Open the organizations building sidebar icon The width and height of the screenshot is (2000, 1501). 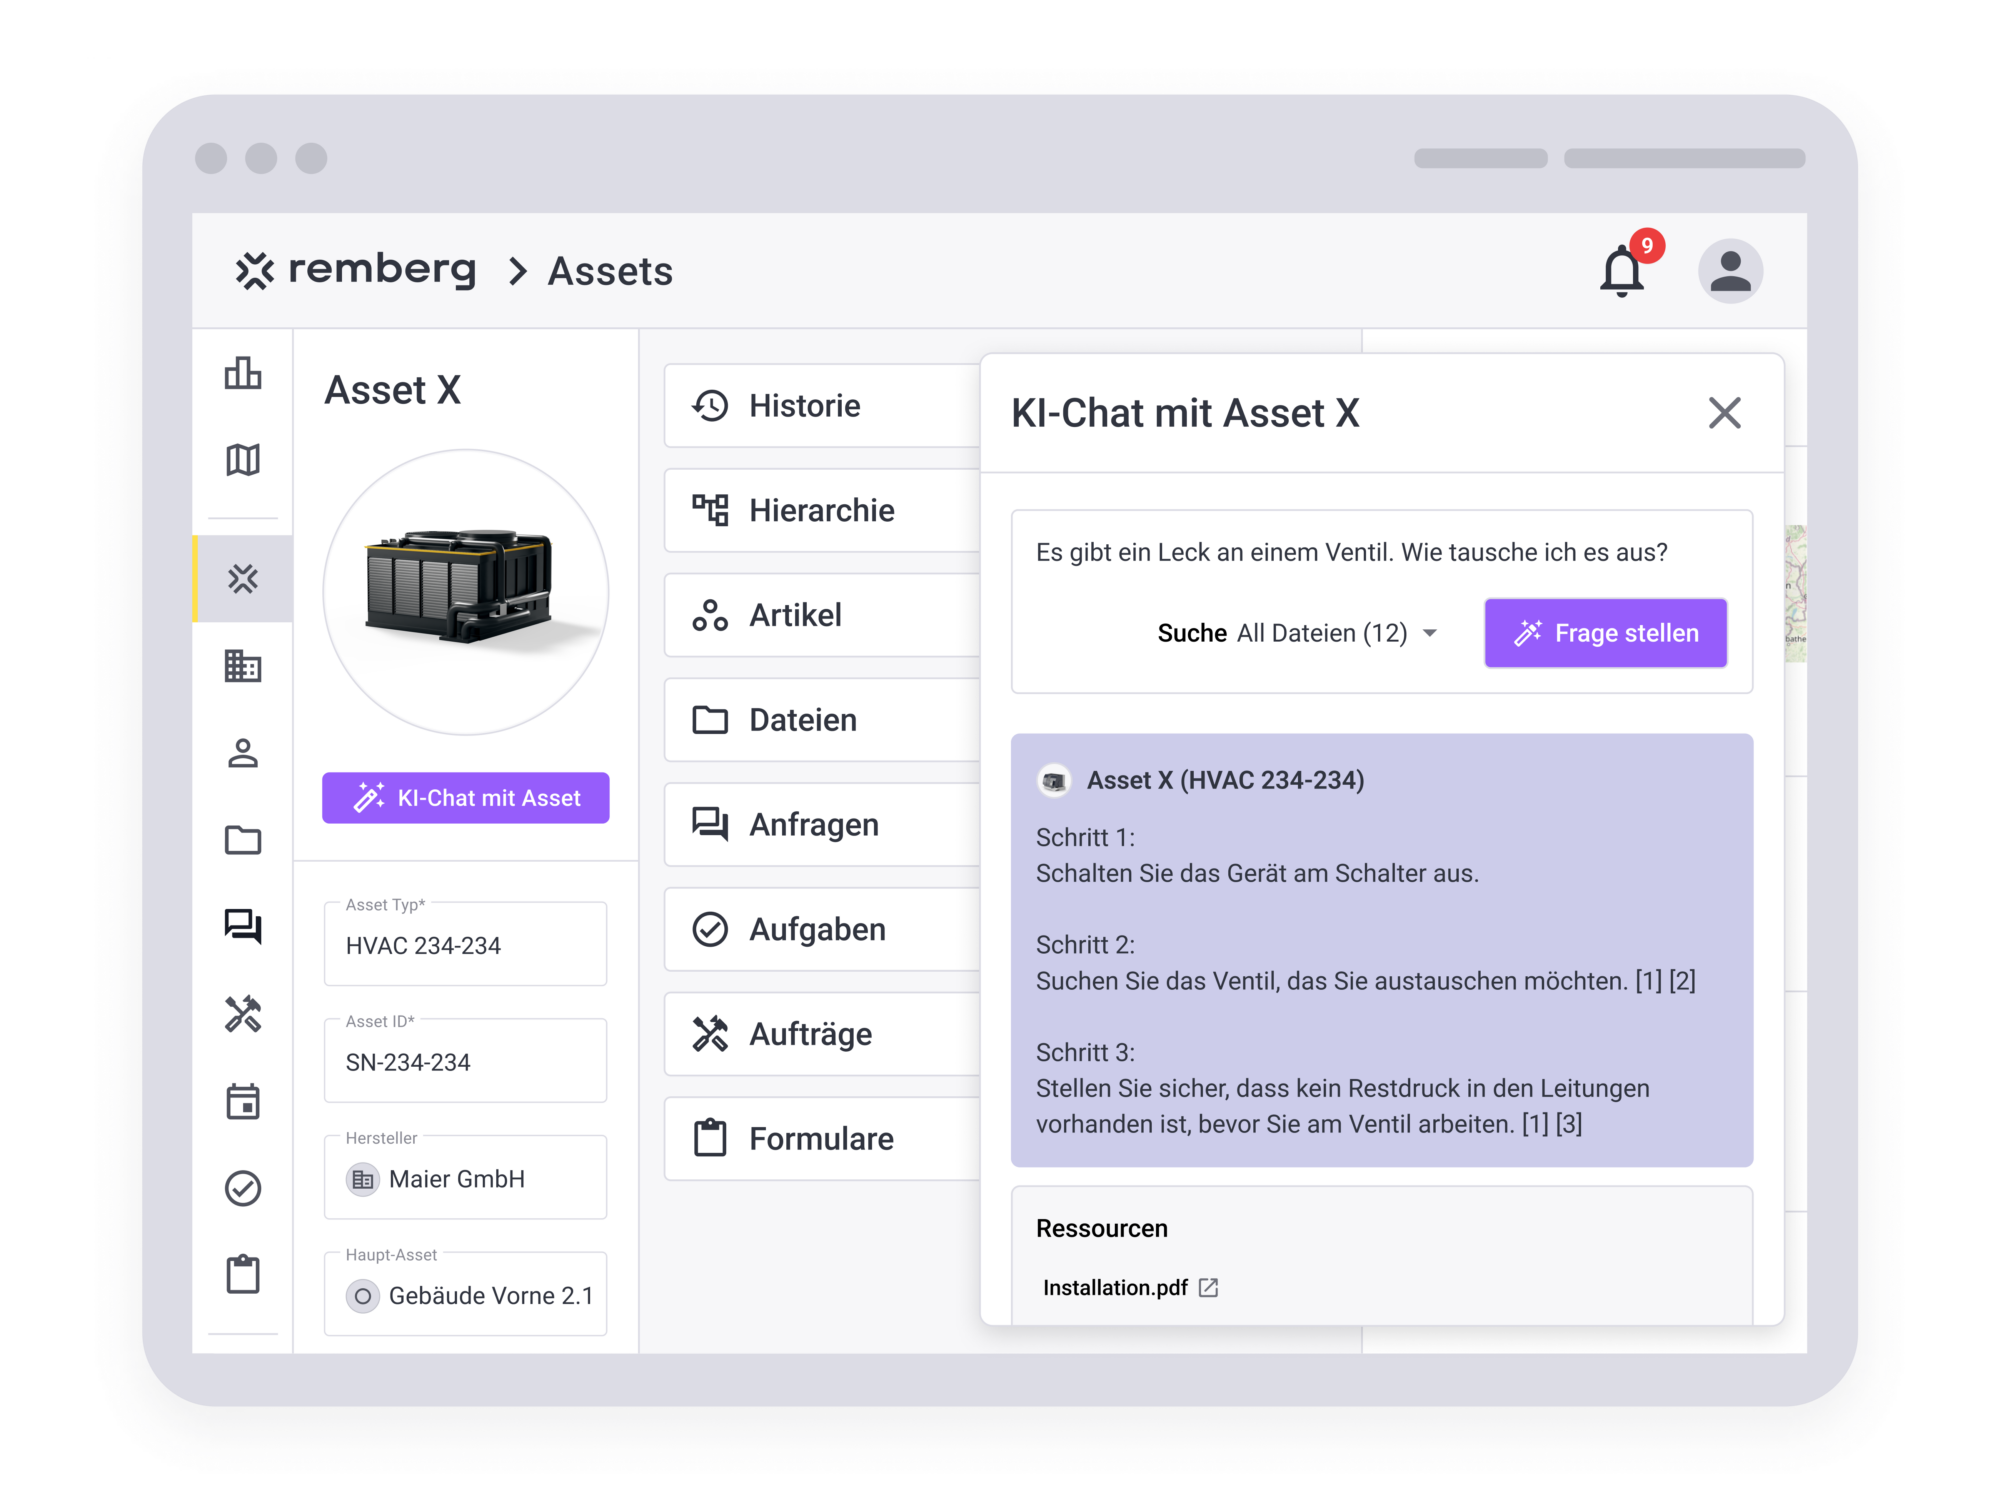[243, 666]
